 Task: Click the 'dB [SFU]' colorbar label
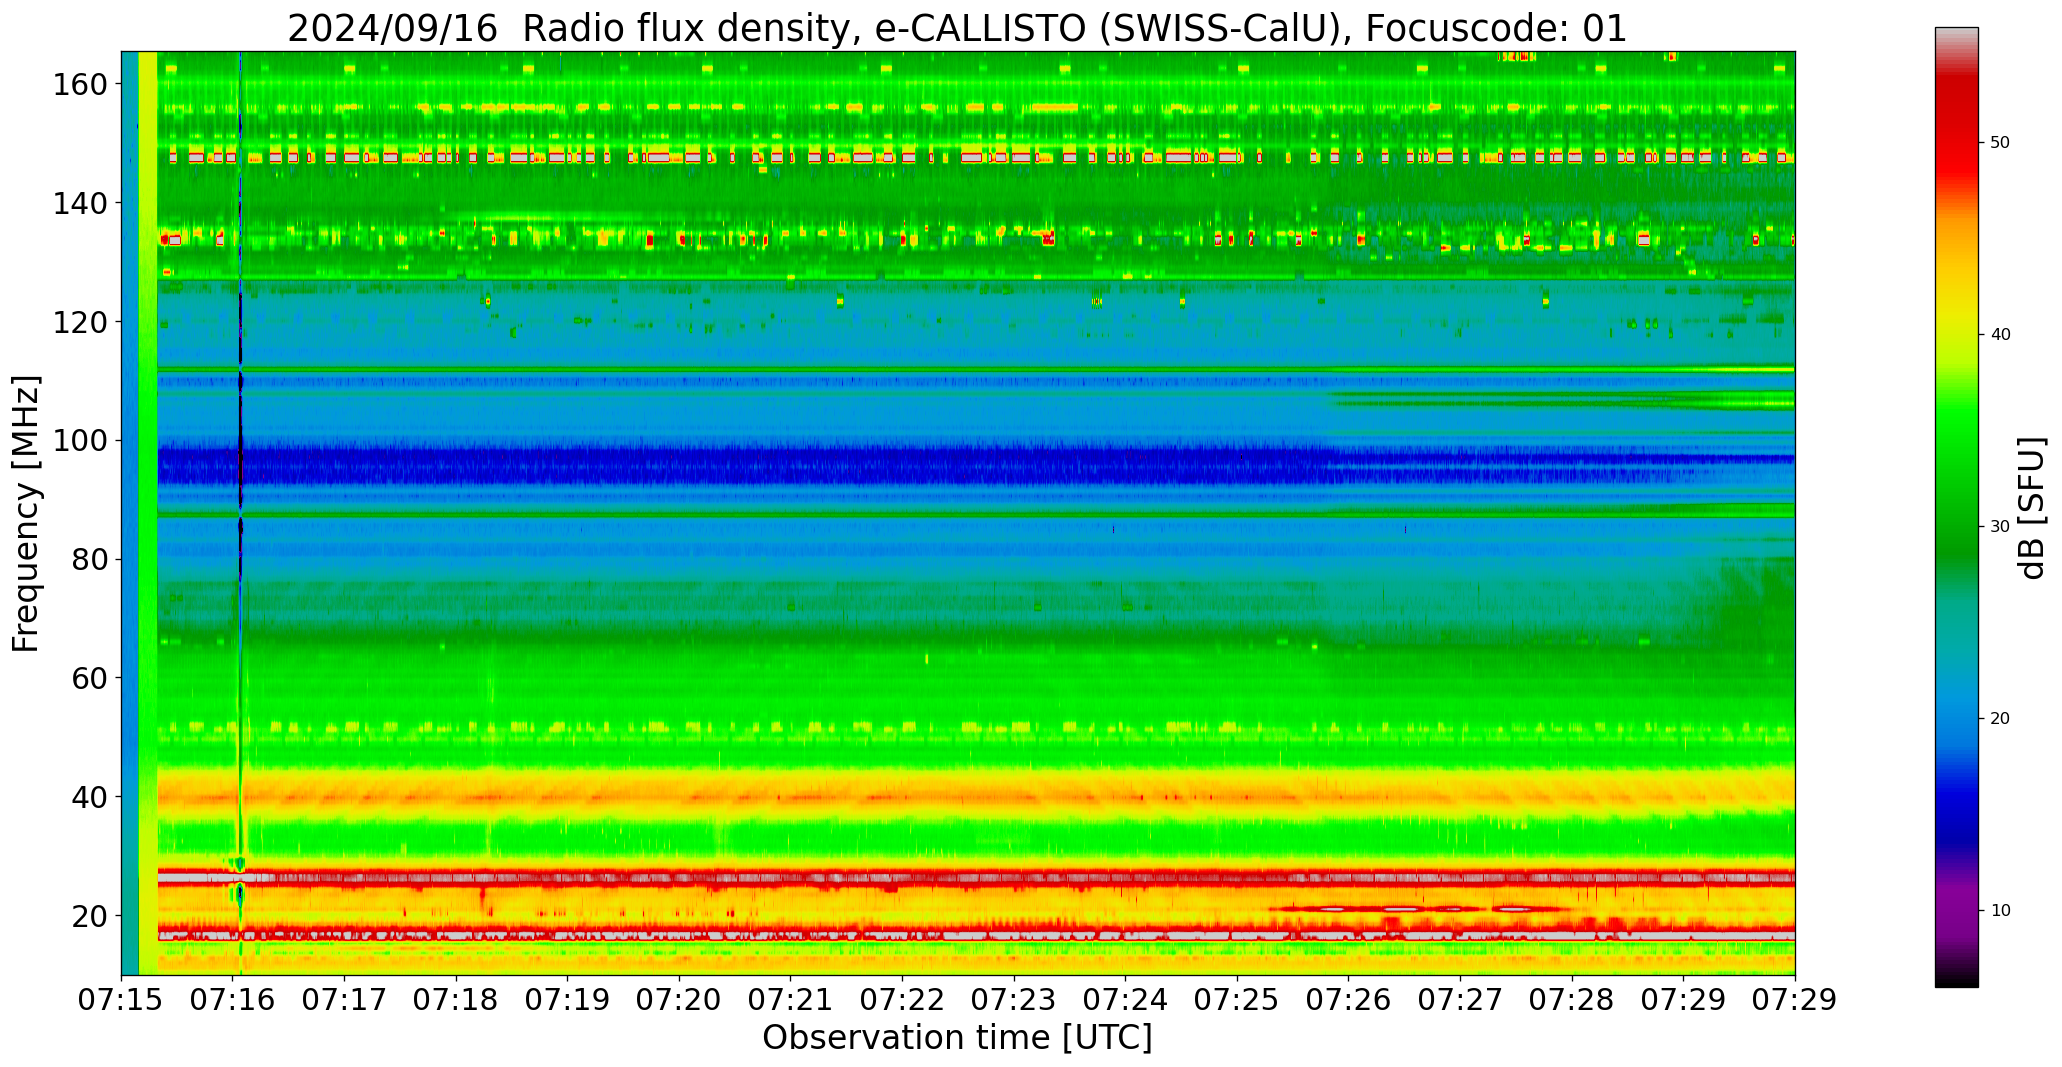pyautogui.click(x=2032, y=507)
